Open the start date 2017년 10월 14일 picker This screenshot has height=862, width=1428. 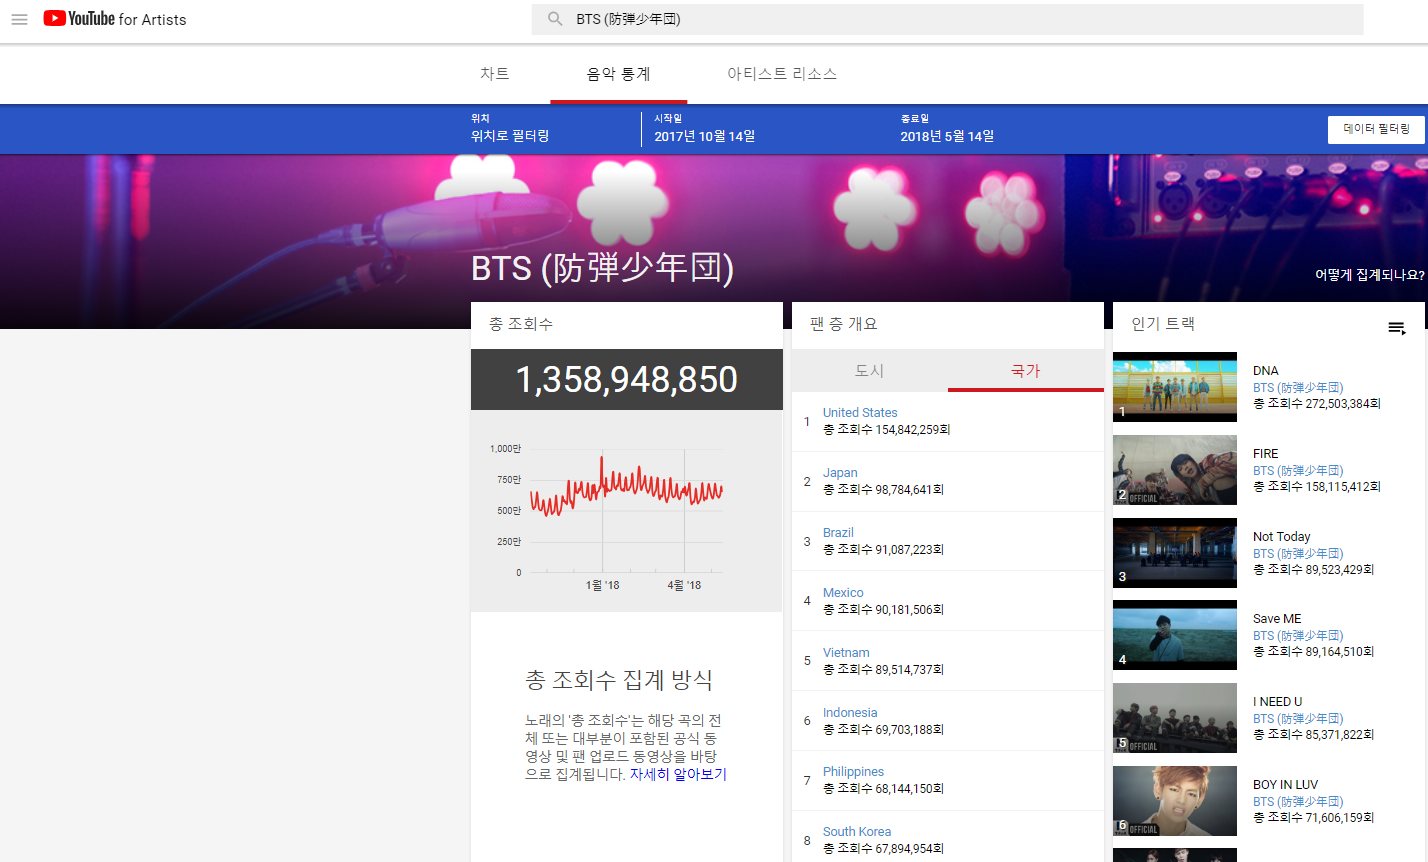pos(705,135)
